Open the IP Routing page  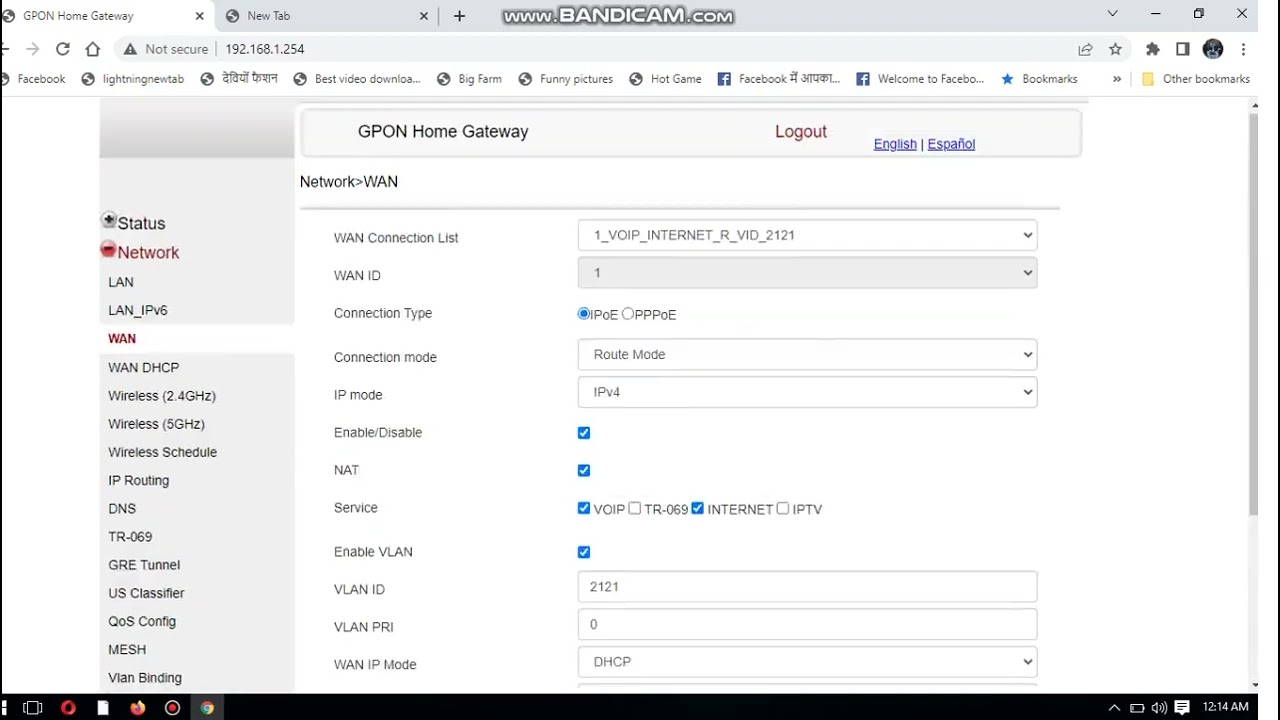point(139,480)
